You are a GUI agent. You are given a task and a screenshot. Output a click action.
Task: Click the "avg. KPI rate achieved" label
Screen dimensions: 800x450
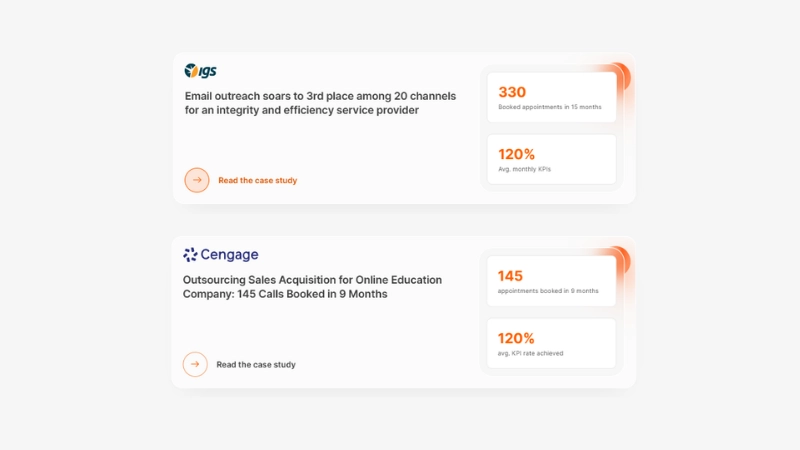click(x=530, y=353)
